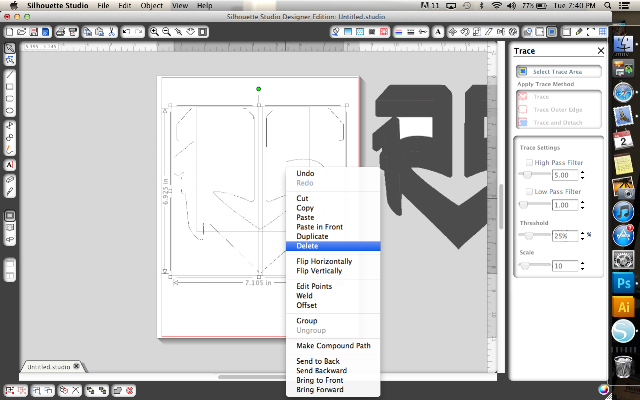Open iTunes from the Dock
This screenshot has width=640, height=400.
tap(623, 212)
